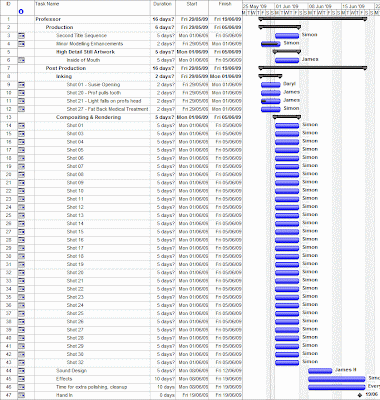
Task: Click the indicator icon for Shot 16
Action: (x=22, y=240)
